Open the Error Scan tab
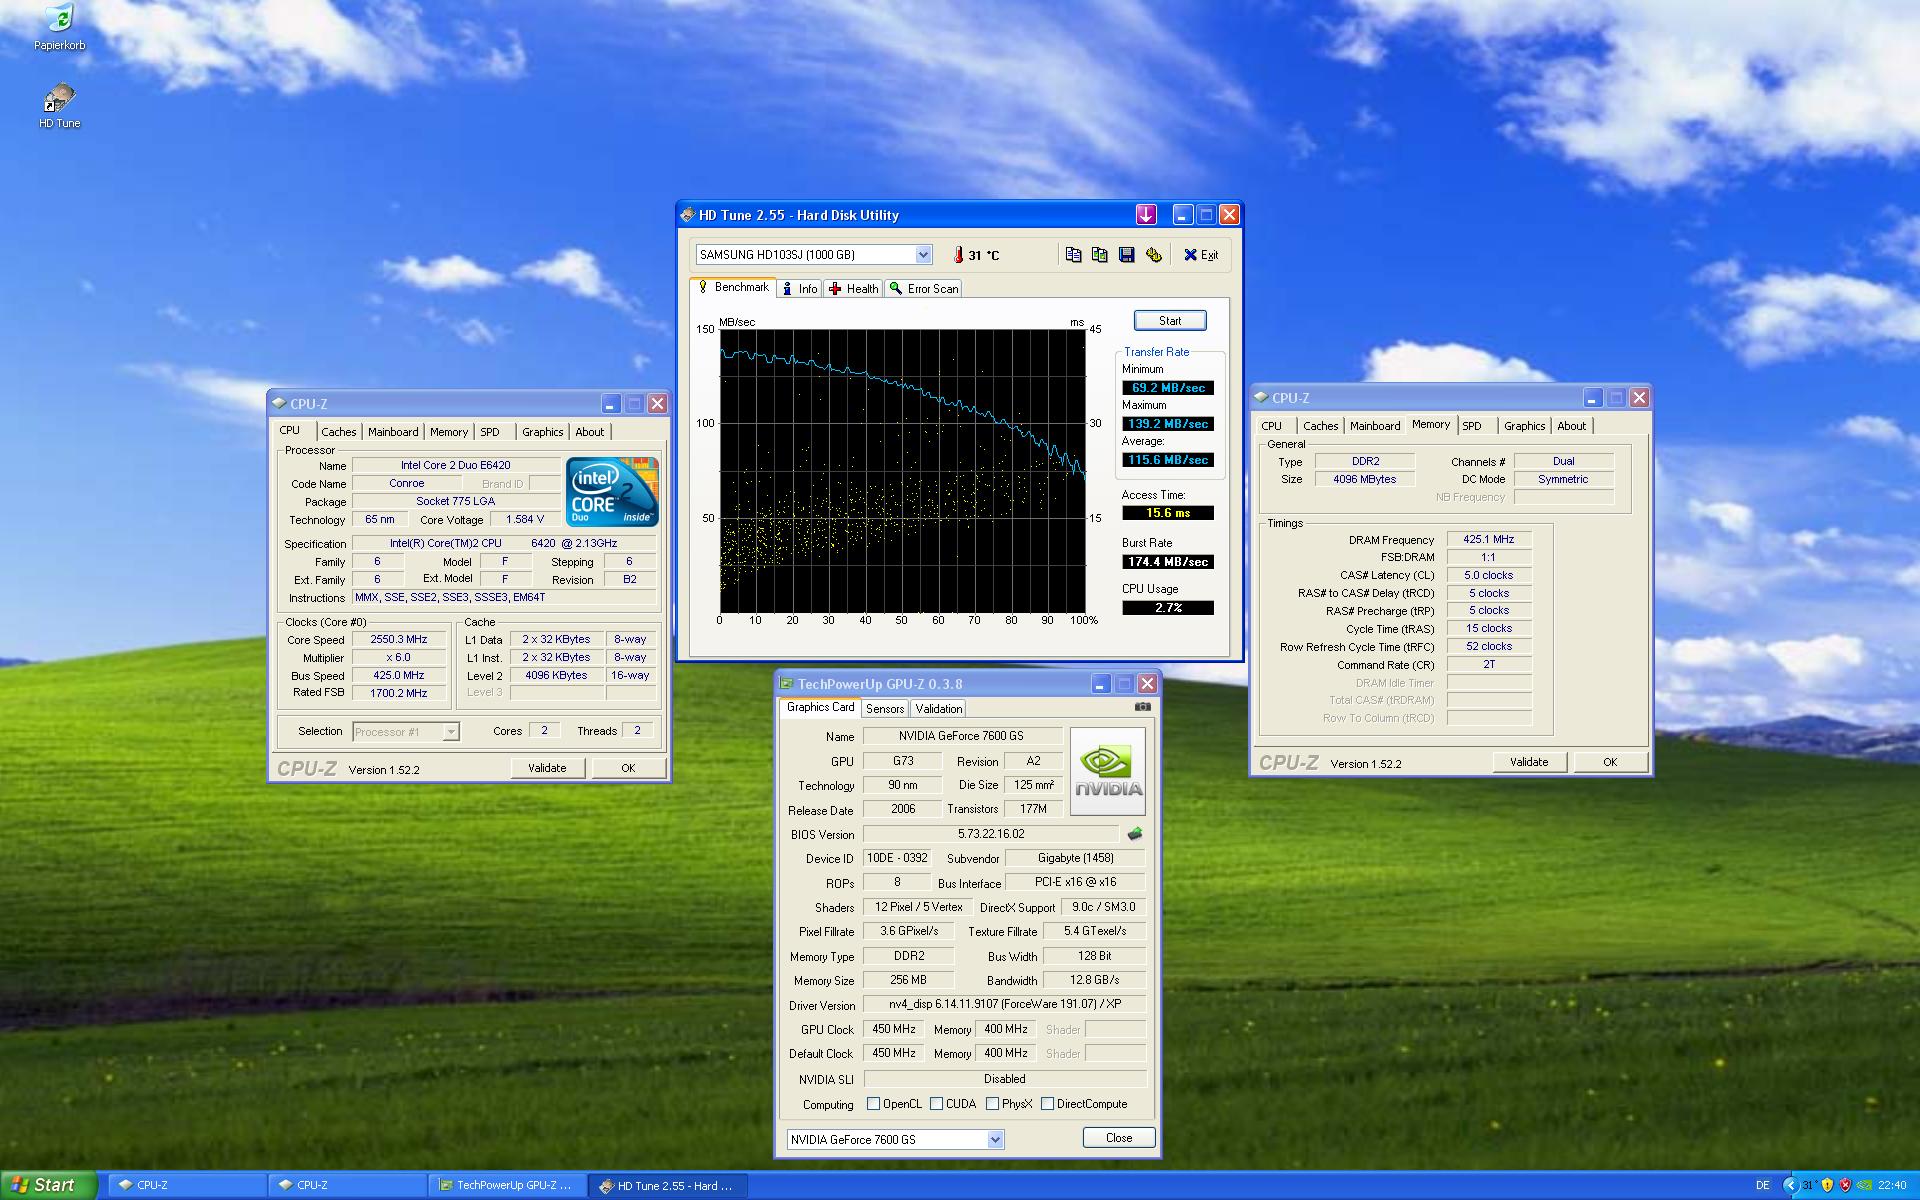The width and height of the screenshot is (1920, 1200). [x=923, y=288]
